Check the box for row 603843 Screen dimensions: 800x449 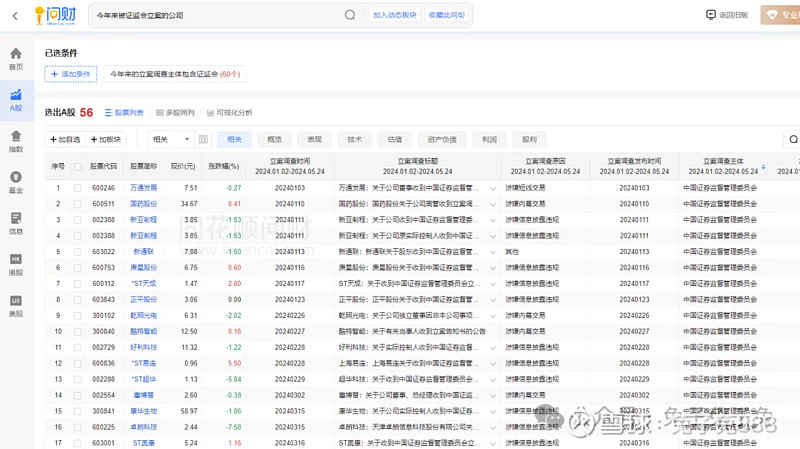point(78,300)
